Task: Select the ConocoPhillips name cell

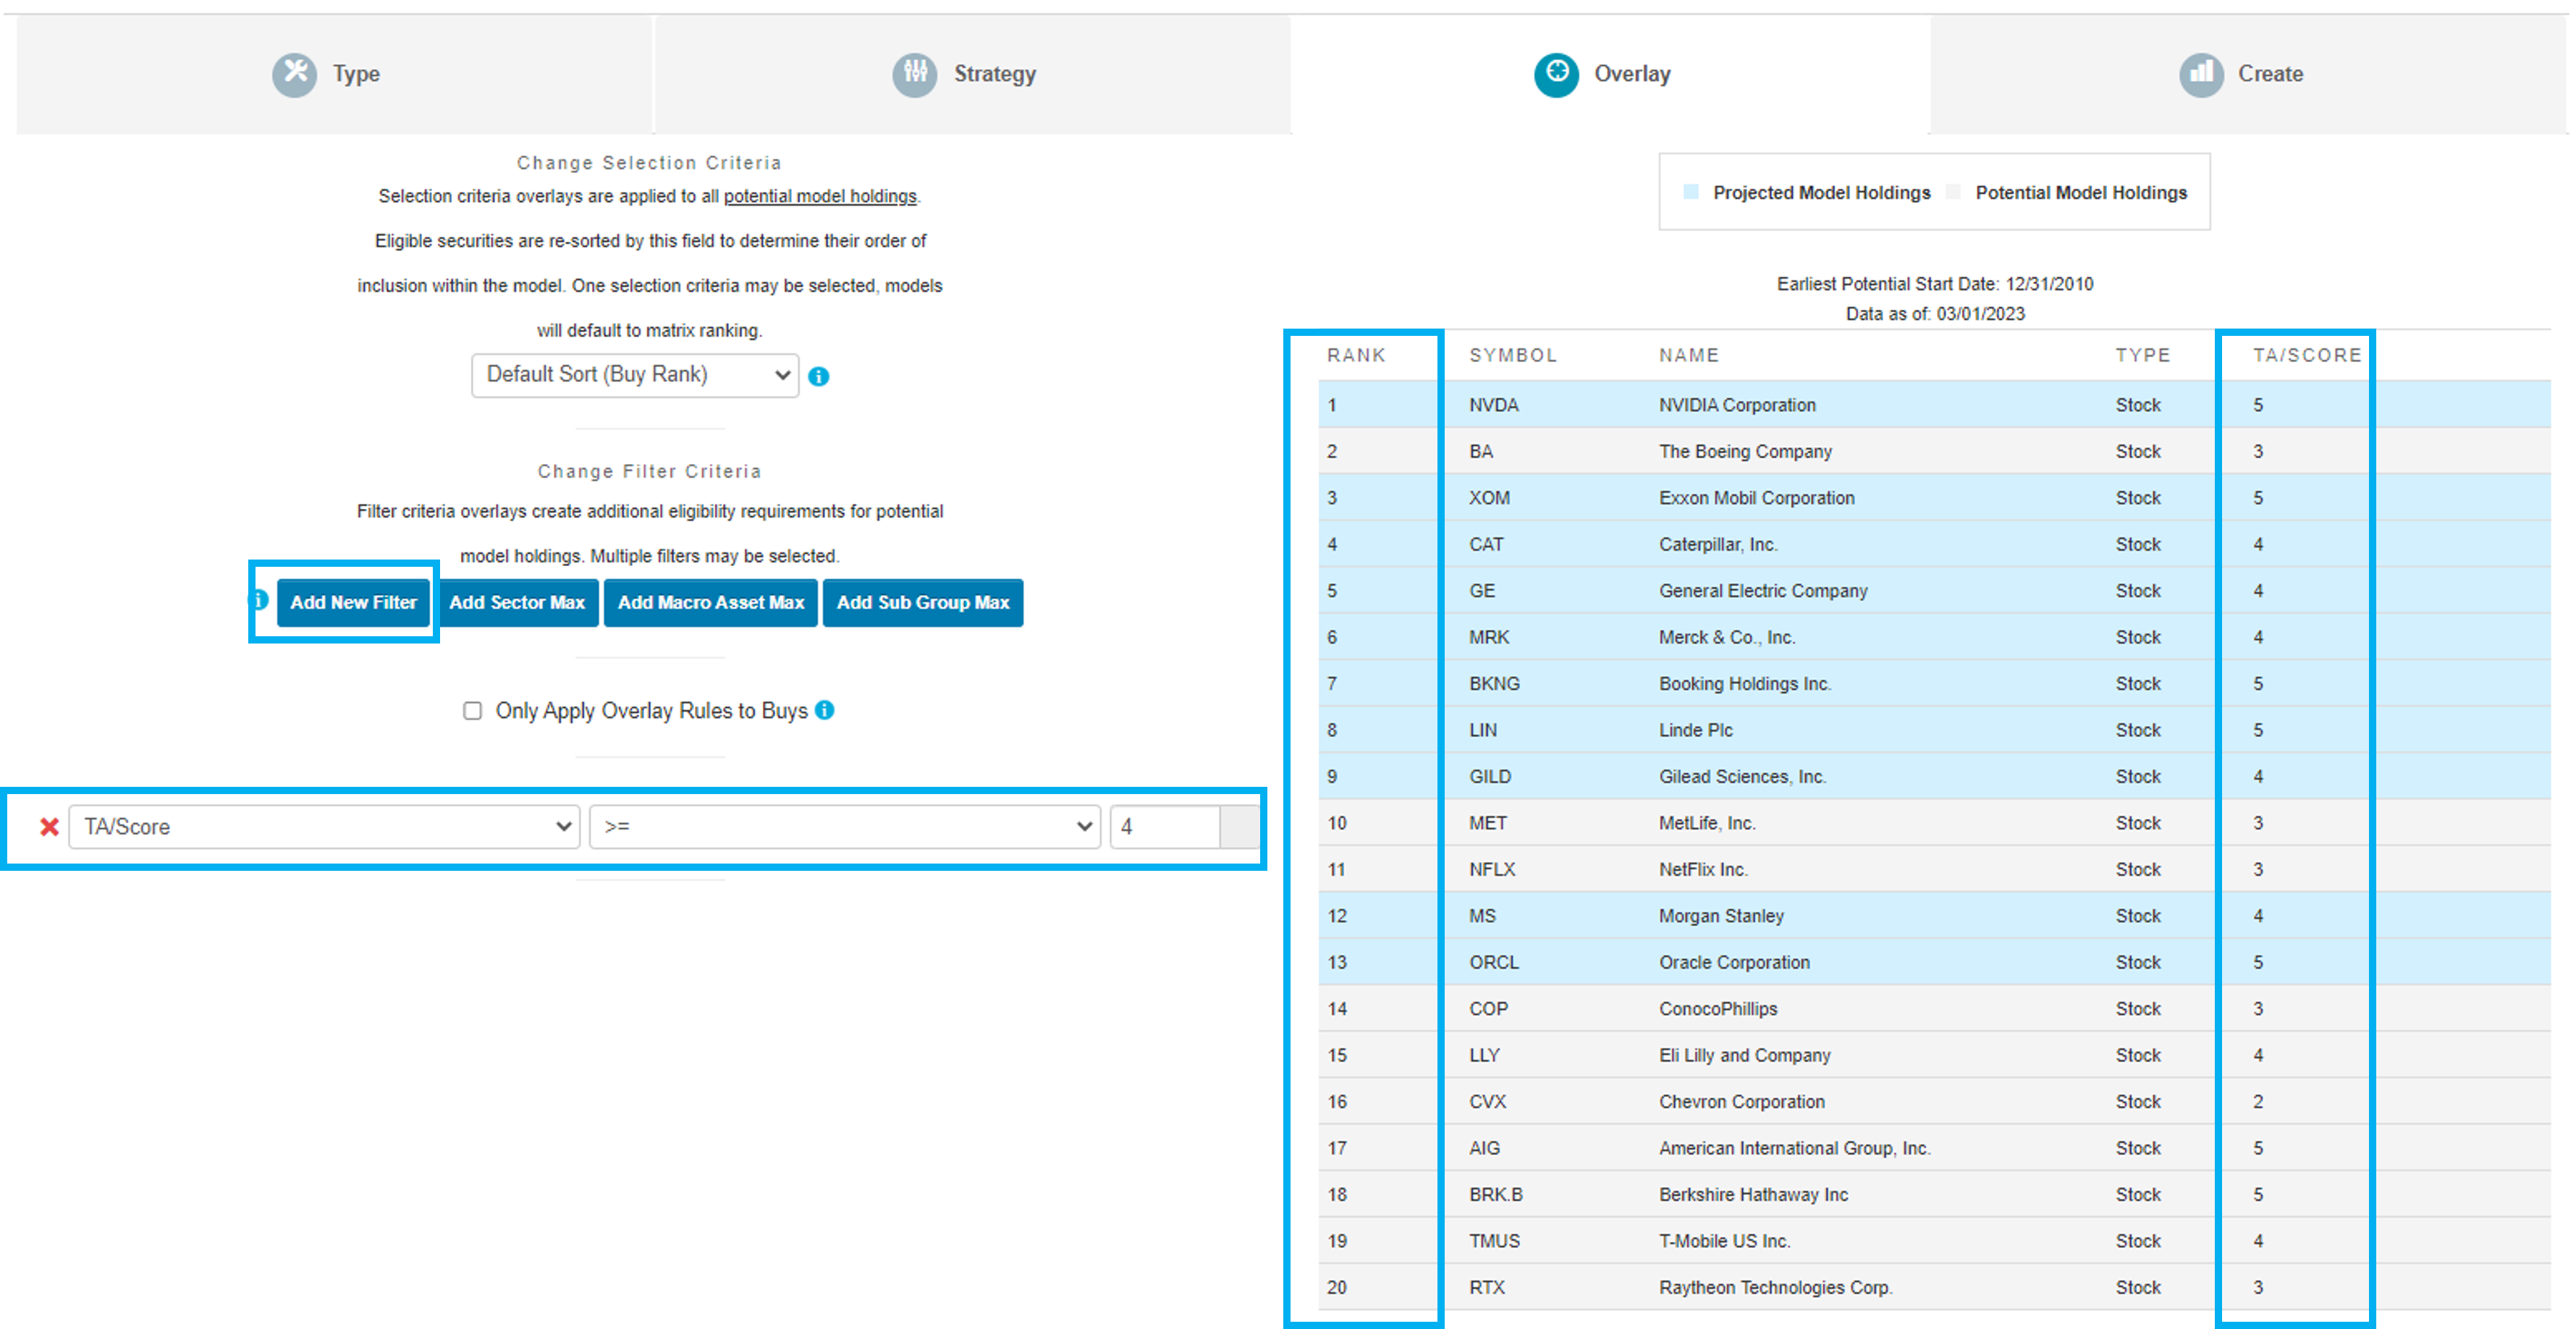Action: click(1718, 1009)
